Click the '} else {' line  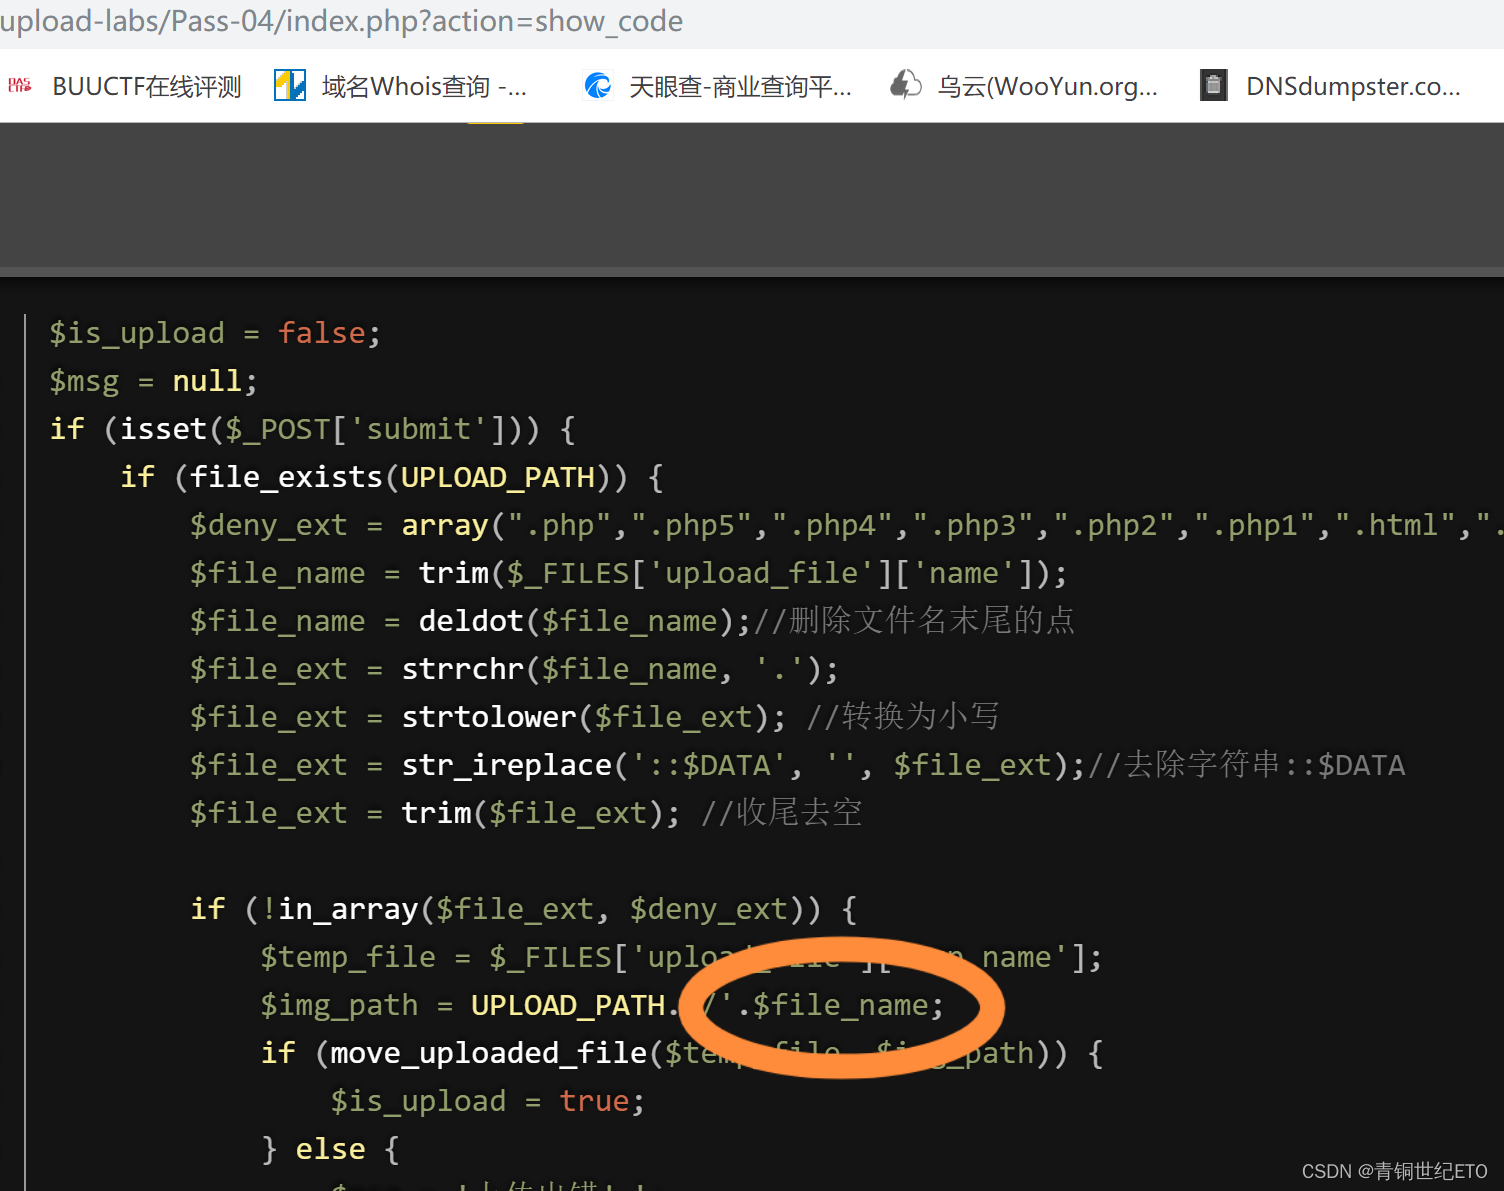point(331,1149)
